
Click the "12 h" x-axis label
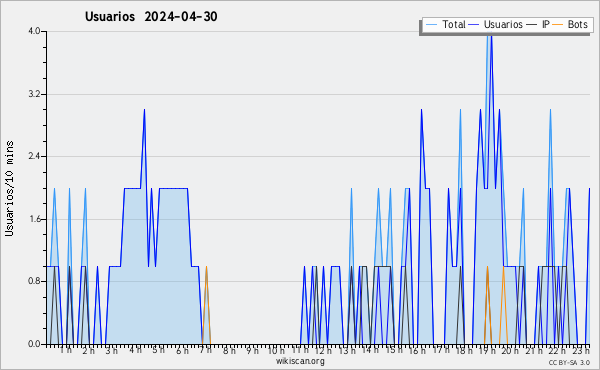[x=323, y=350]
